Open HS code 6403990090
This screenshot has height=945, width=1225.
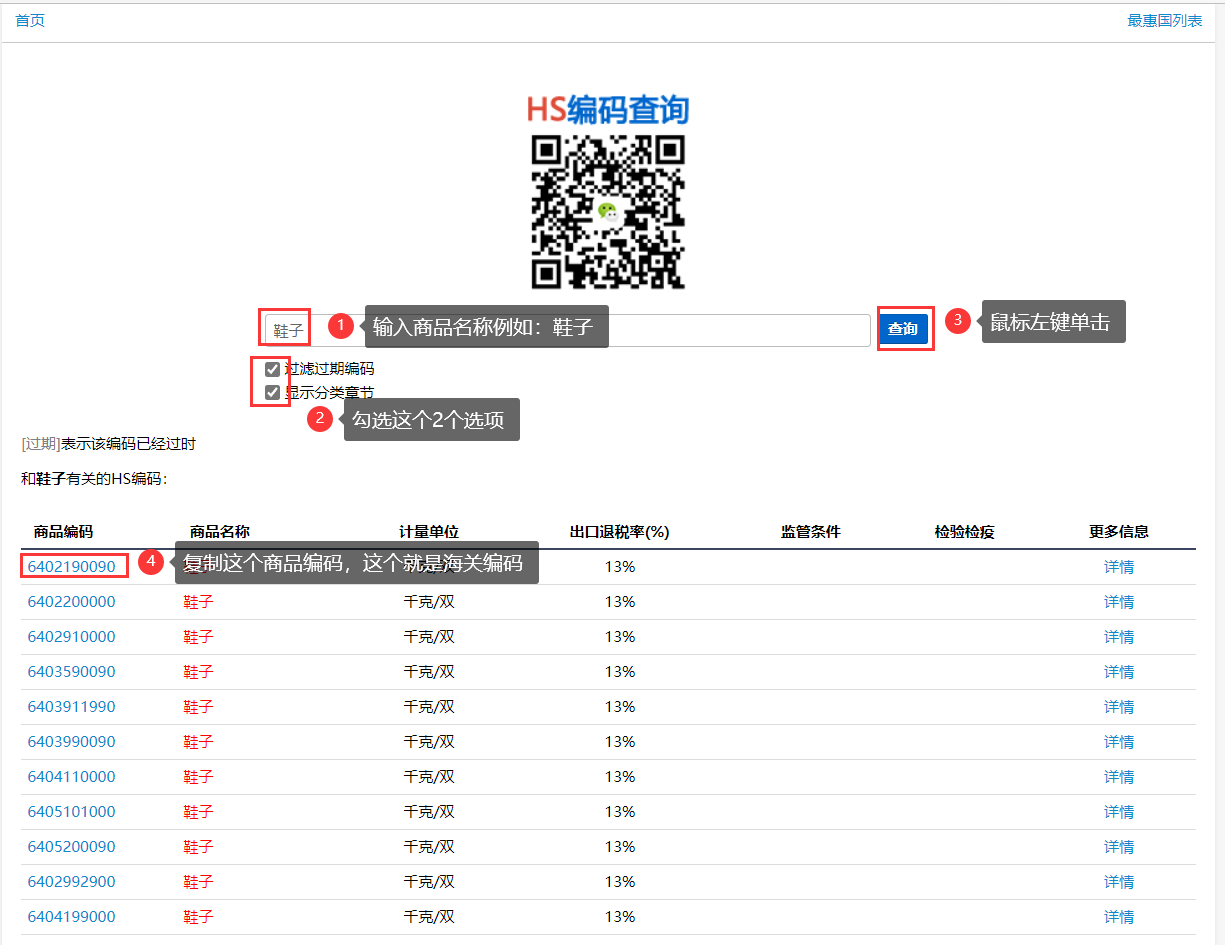[71, 742]
